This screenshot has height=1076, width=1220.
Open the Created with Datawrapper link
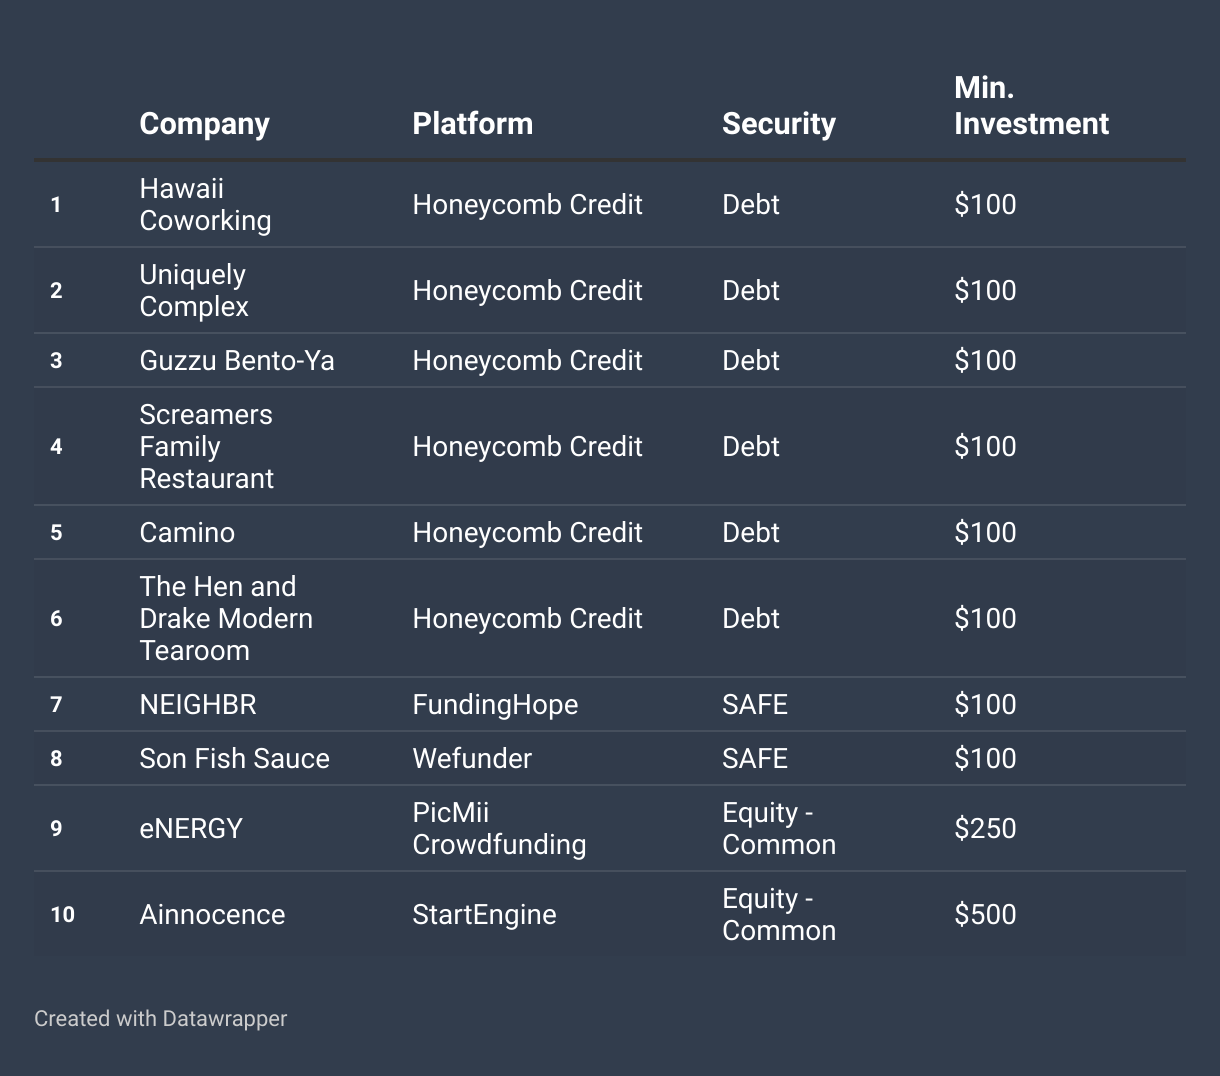[160, 1019]
